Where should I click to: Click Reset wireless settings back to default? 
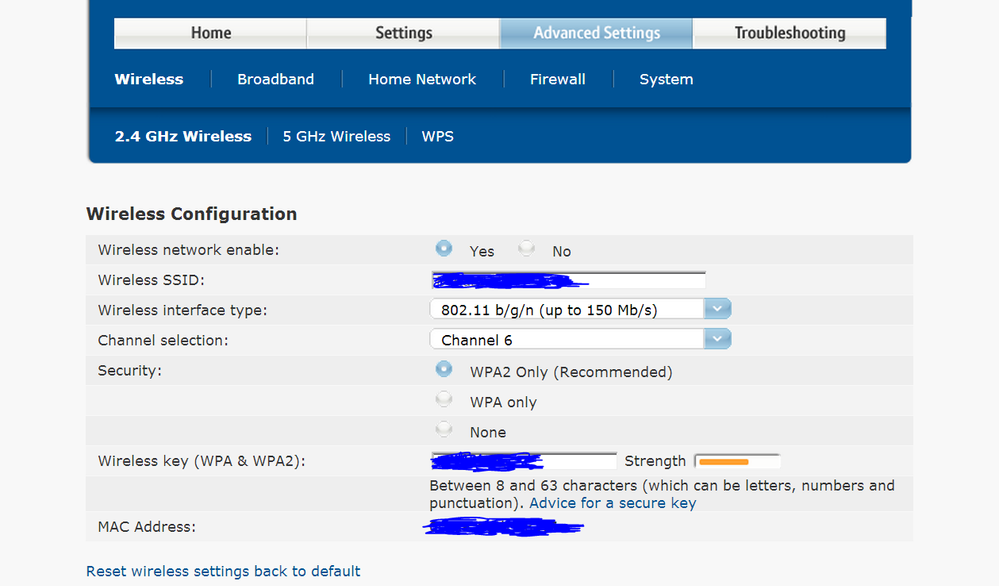(x=223, y=571)
